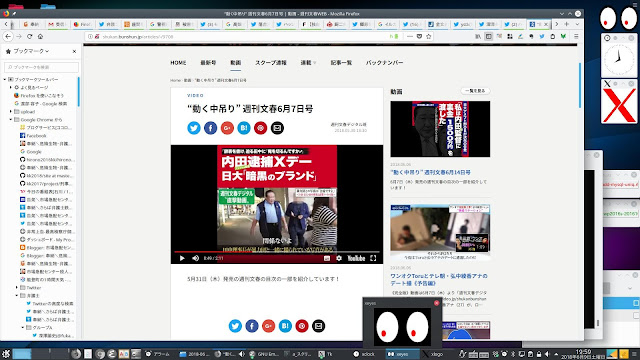Click the second sidebar video thumbnail

(440, 233)
